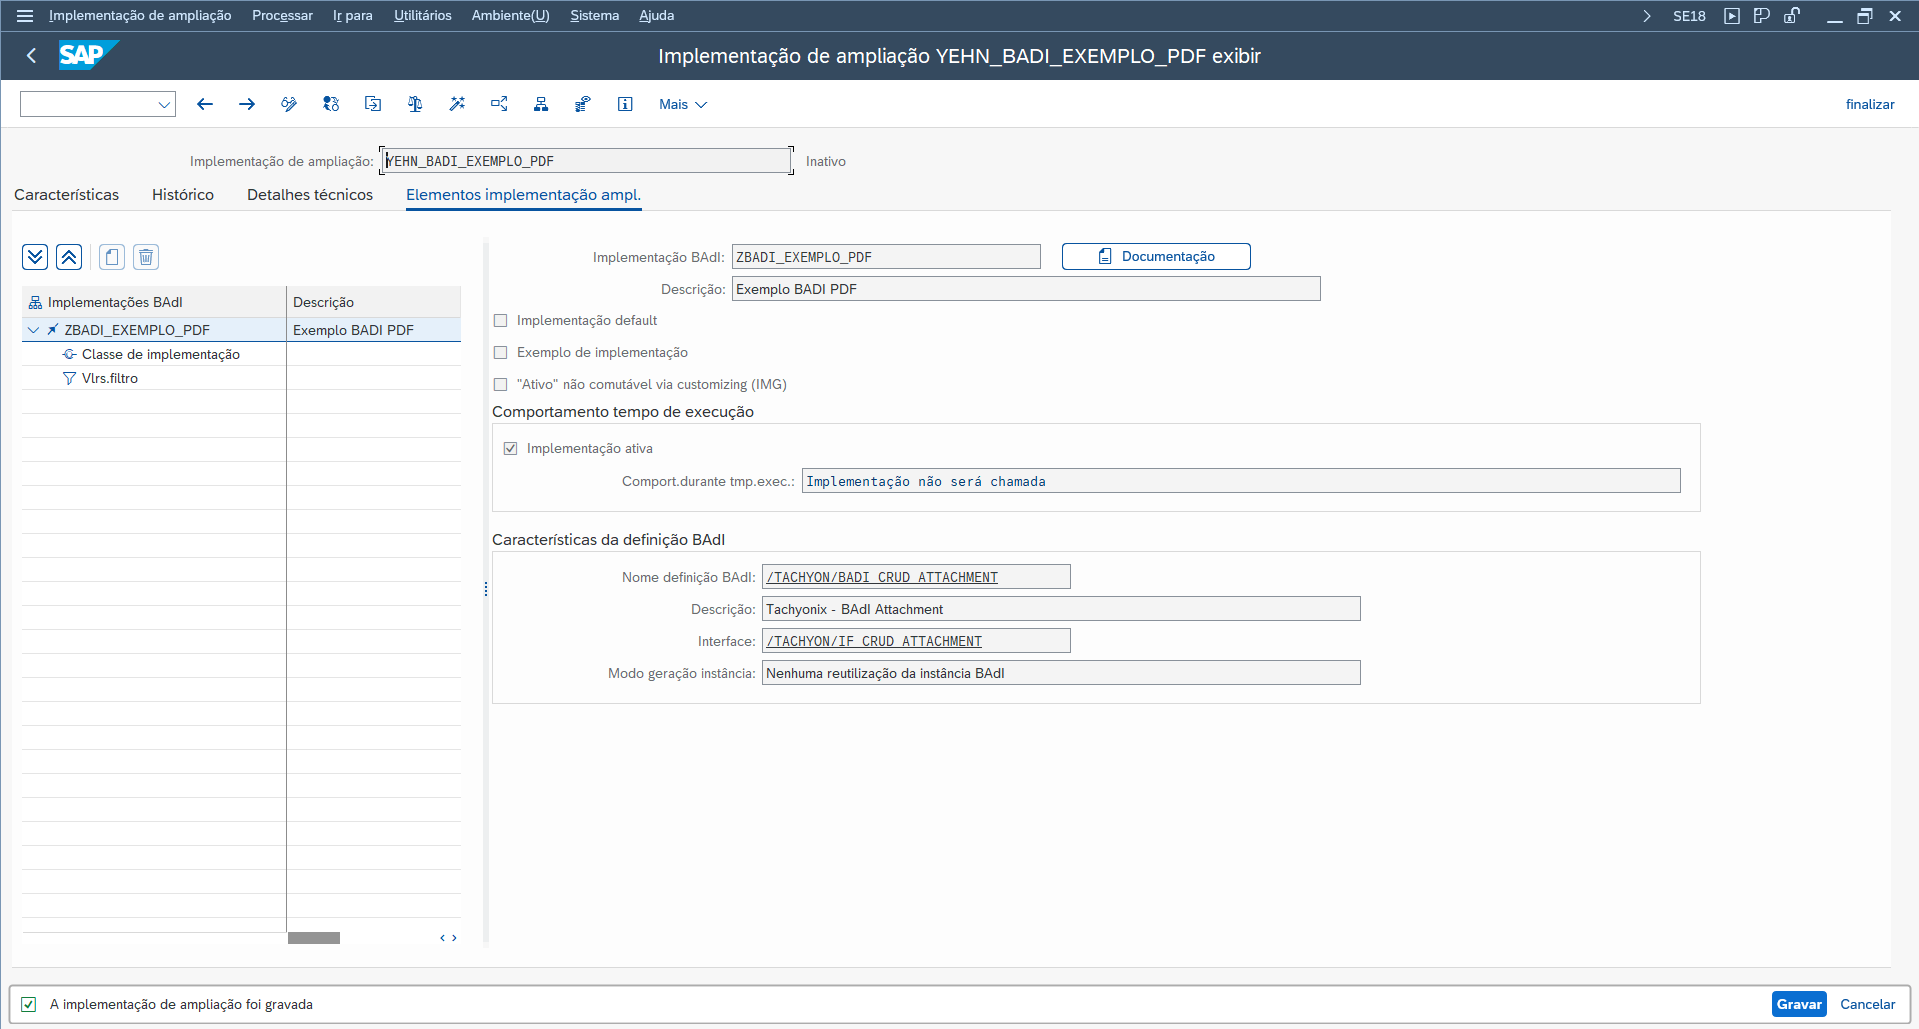
Task: Switch to the Características tab
Action: coord(66,195)
